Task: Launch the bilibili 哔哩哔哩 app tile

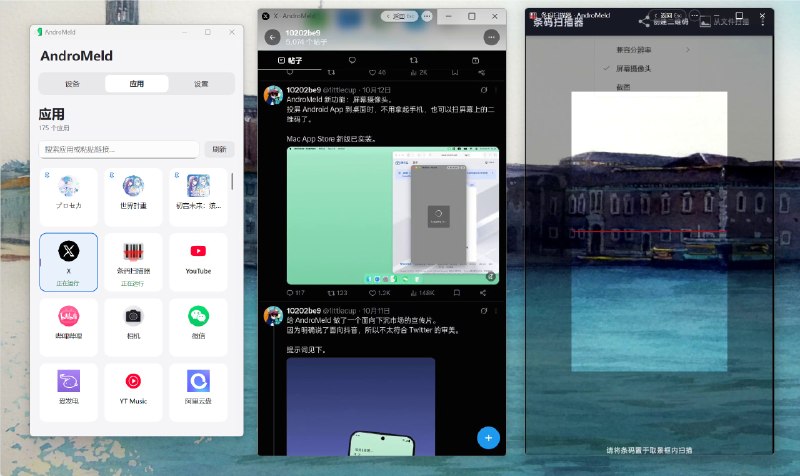Action: [68, 327]
